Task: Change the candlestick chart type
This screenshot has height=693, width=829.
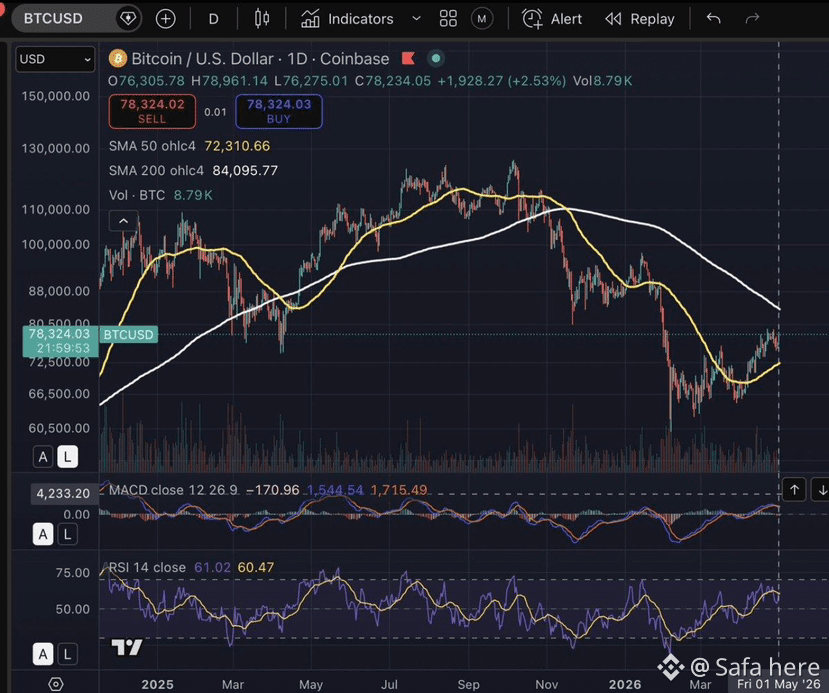Action: pos(262,19)
